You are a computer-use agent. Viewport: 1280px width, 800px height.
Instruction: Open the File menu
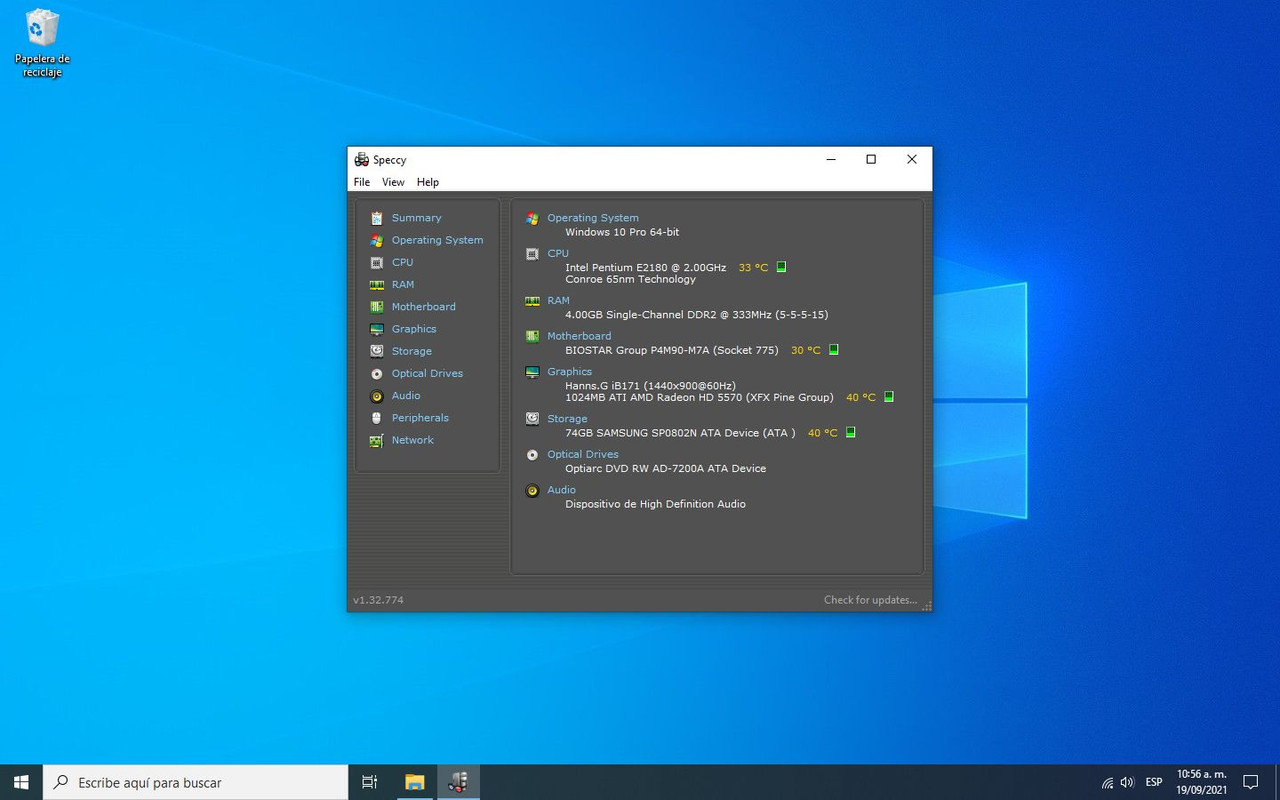point(362,182)
